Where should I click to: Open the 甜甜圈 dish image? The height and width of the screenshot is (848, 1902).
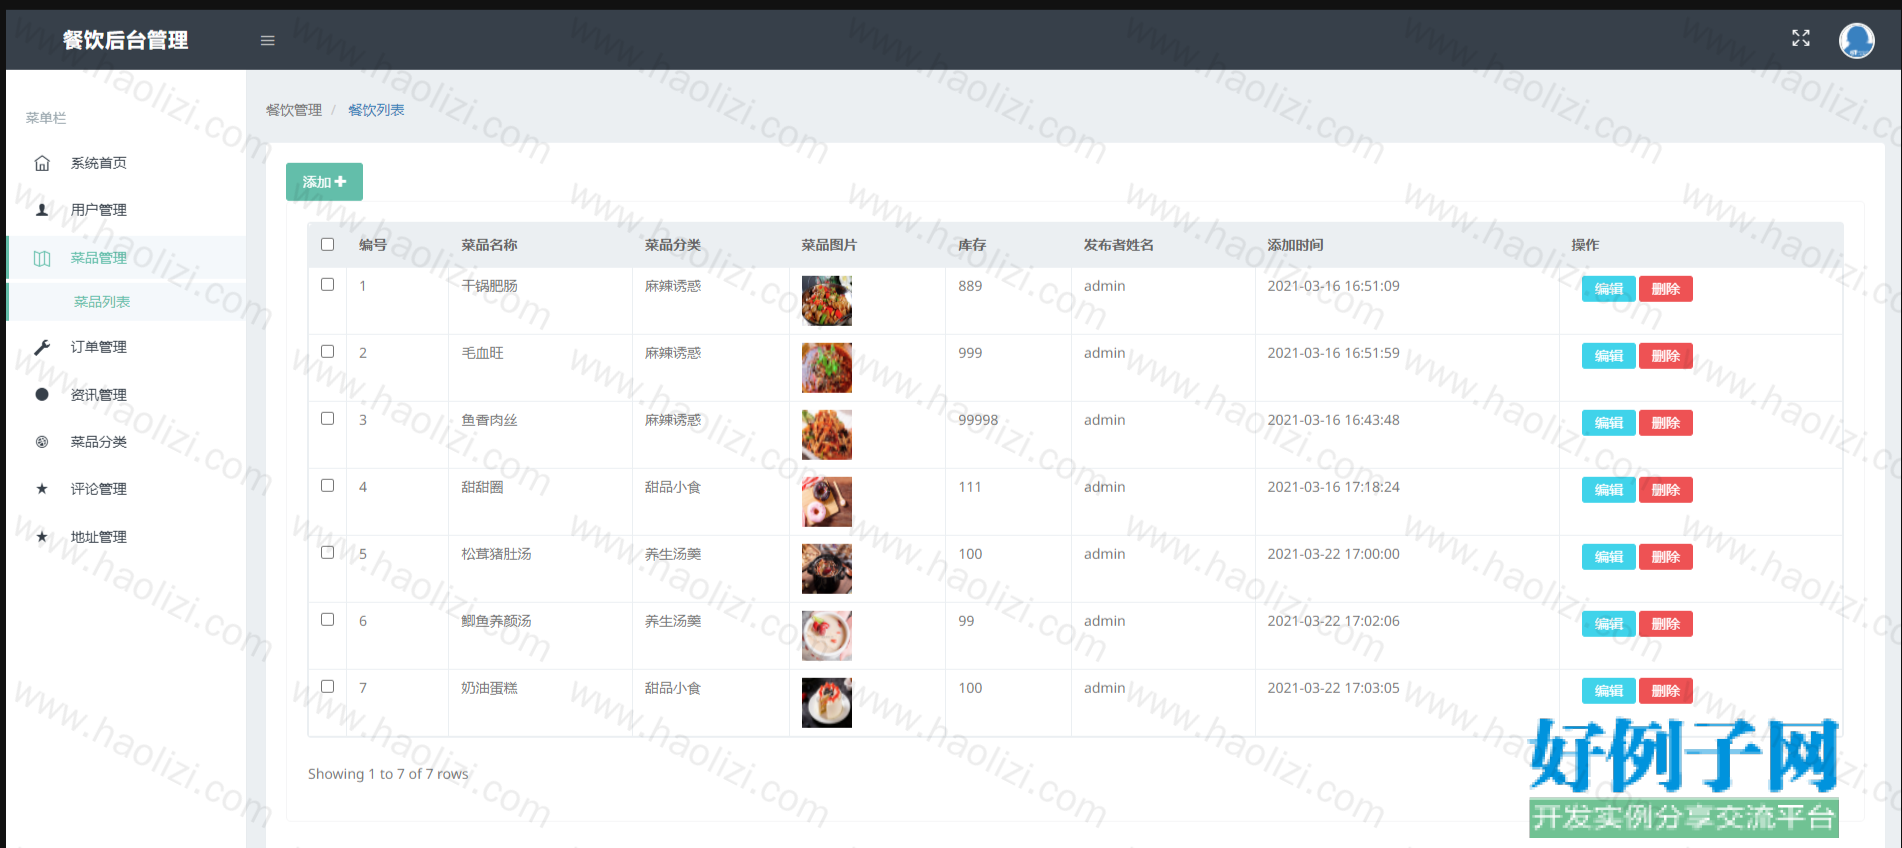point(827,502)
